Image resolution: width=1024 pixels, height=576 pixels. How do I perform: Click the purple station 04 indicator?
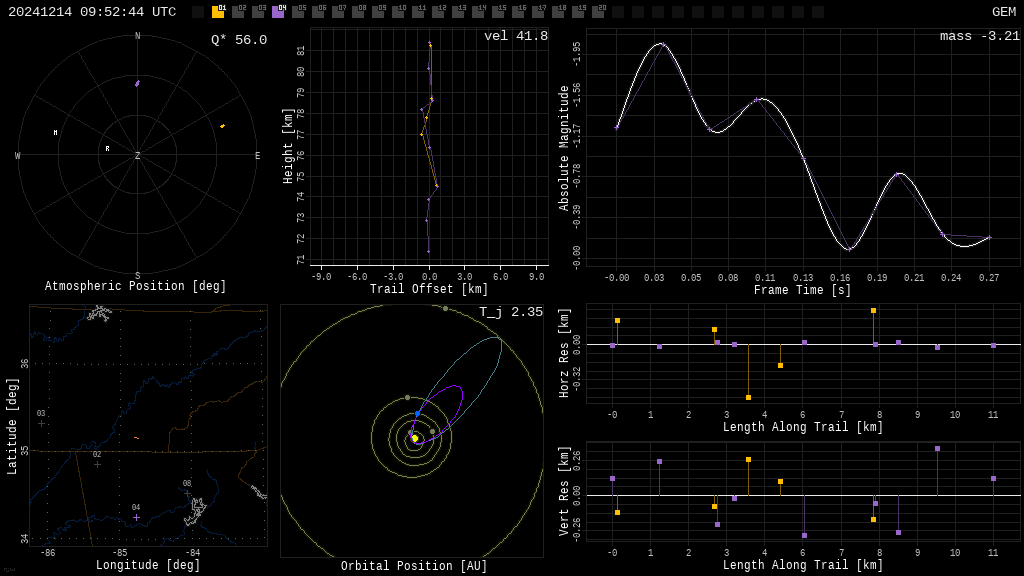(x=278, y=12)
